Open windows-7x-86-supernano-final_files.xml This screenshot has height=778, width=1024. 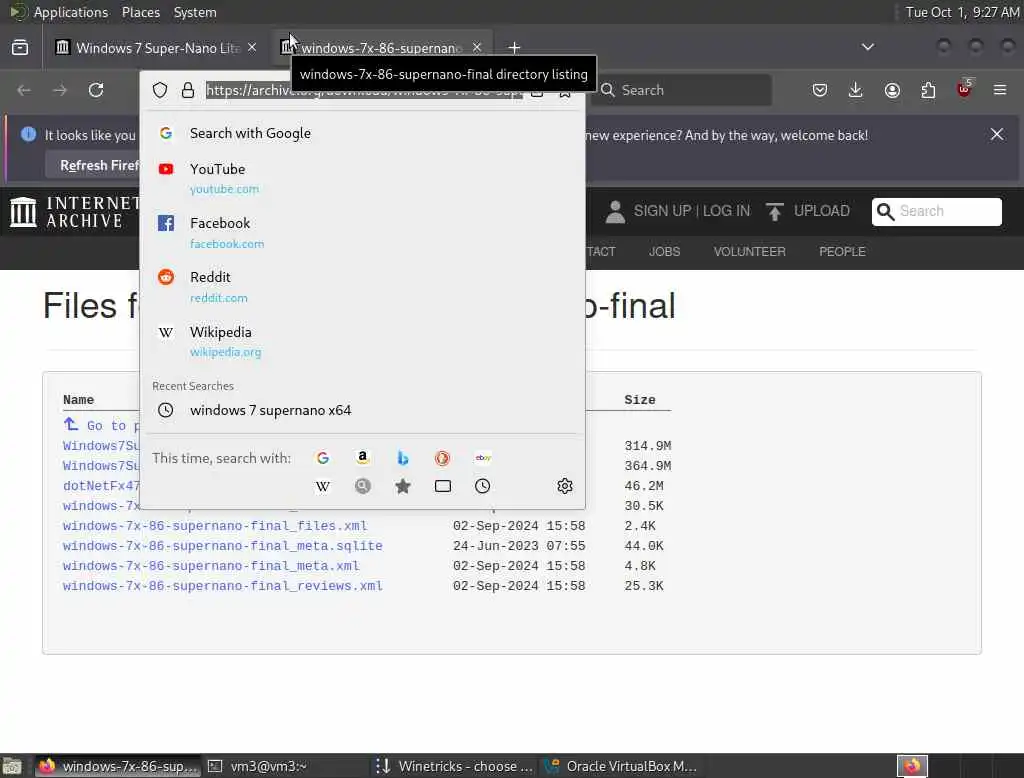click(215, 526)
